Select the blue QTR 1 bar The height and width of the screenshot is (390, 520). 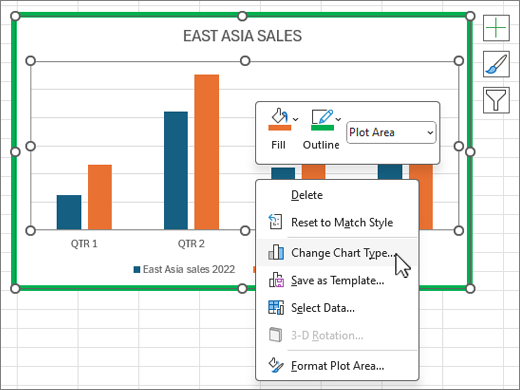pos(69,212)
